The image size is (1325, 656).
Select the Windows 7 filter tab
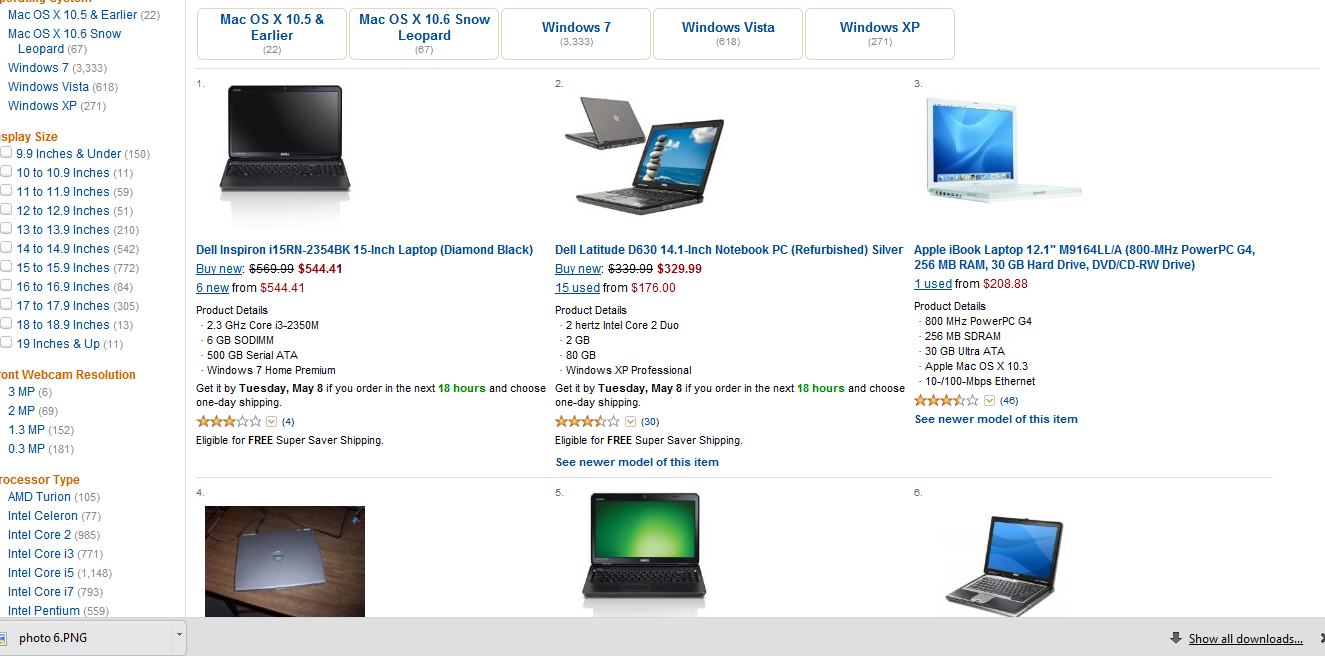pos(576,34)
